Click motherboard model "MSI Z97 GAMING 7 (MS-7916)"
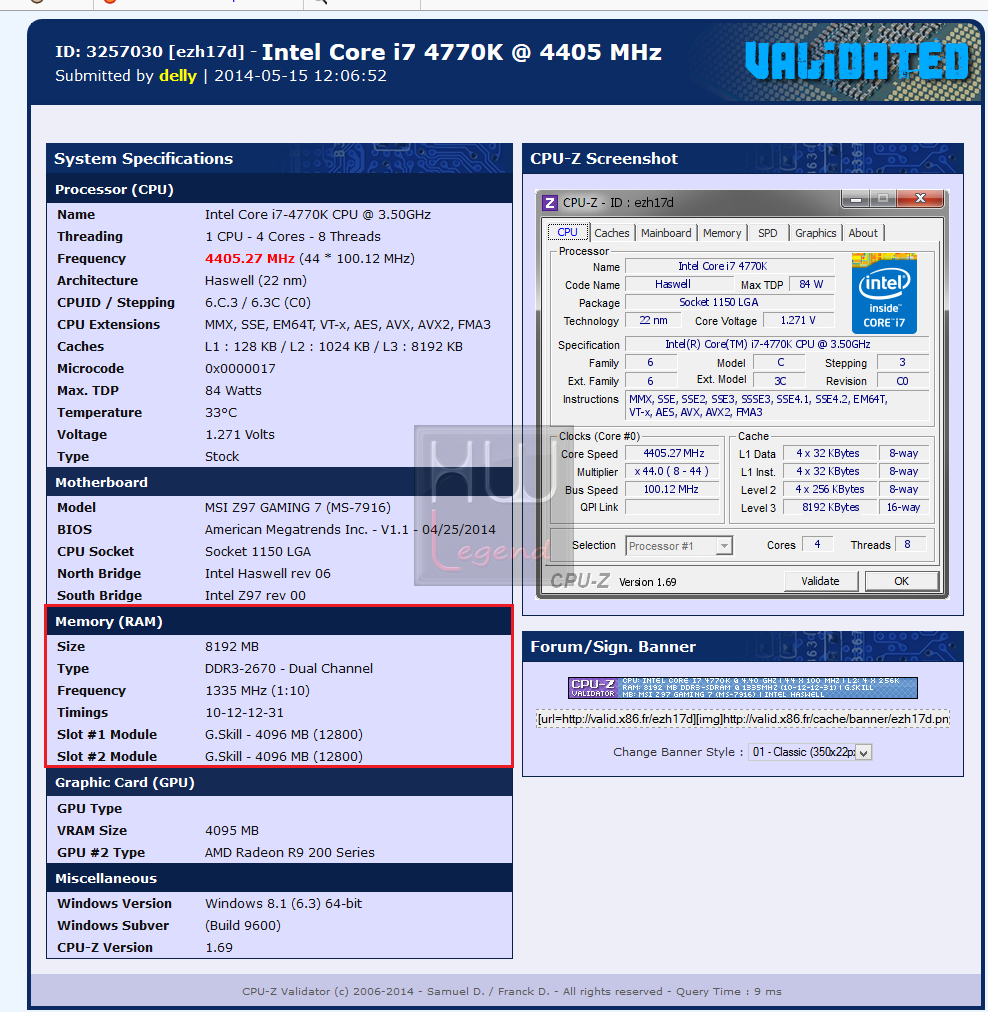The width and height of the screenshot is (988, 1012). click(x=297, y=507)
